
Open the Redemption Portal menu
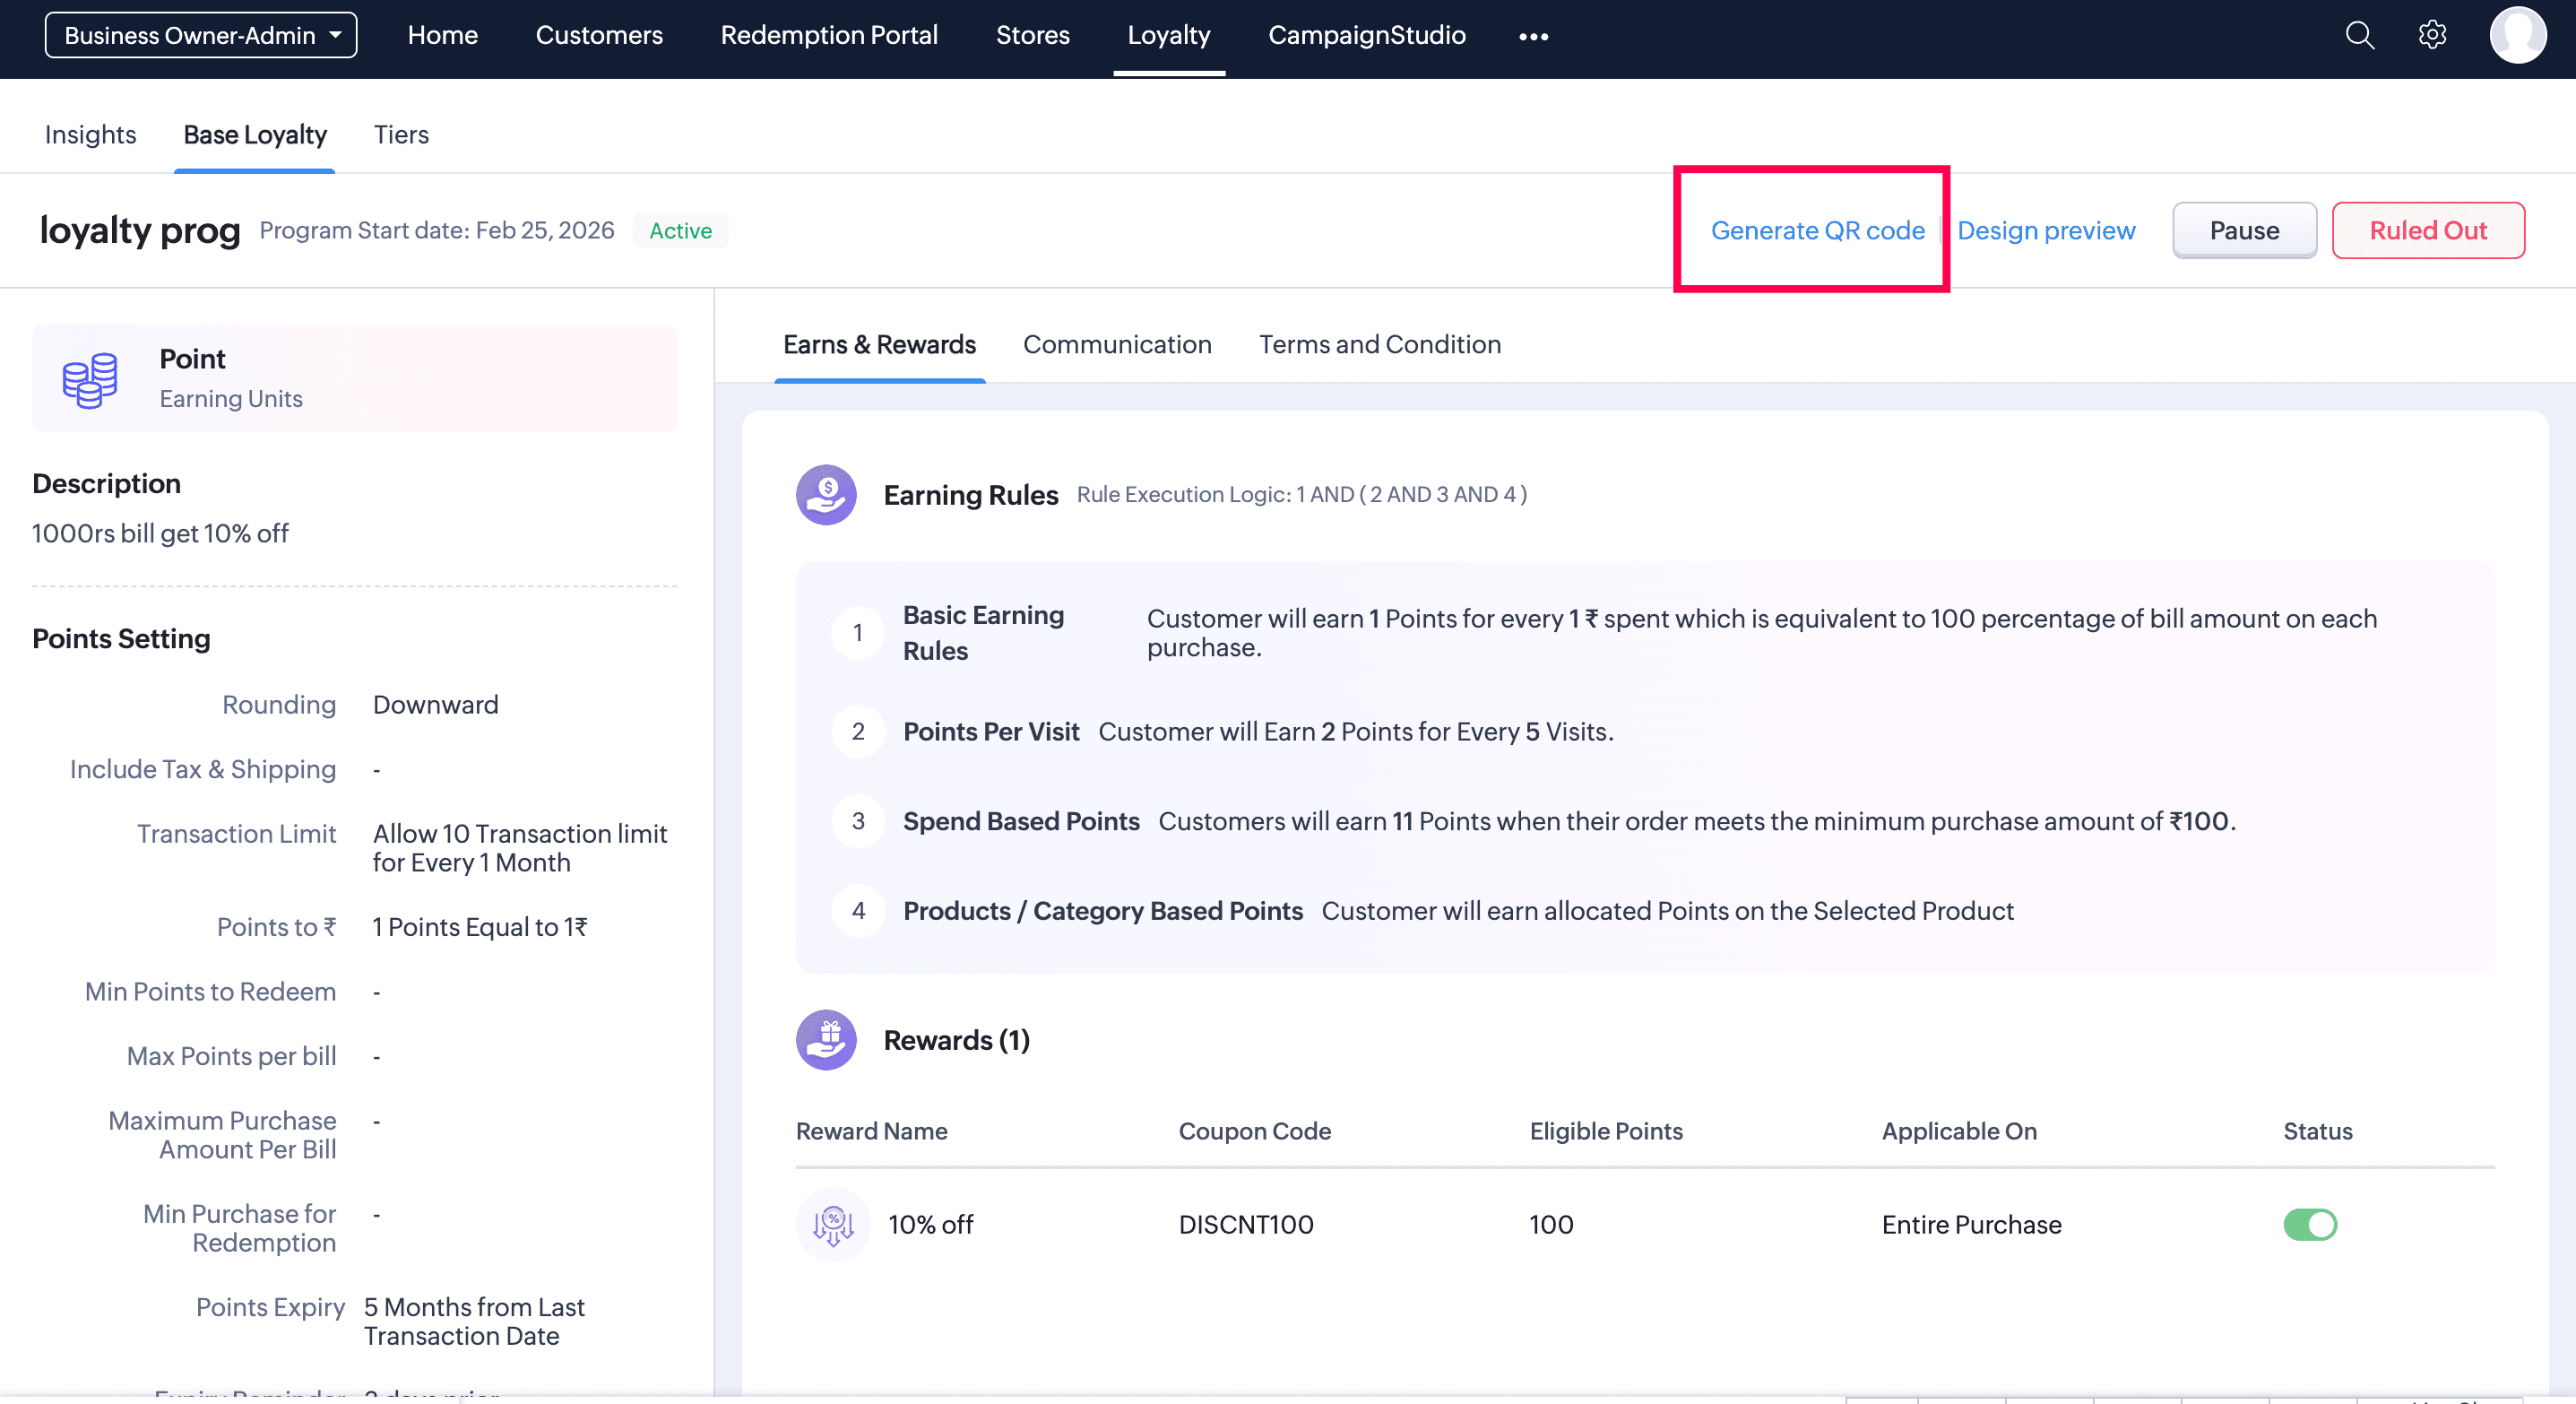tap(829, 35)
